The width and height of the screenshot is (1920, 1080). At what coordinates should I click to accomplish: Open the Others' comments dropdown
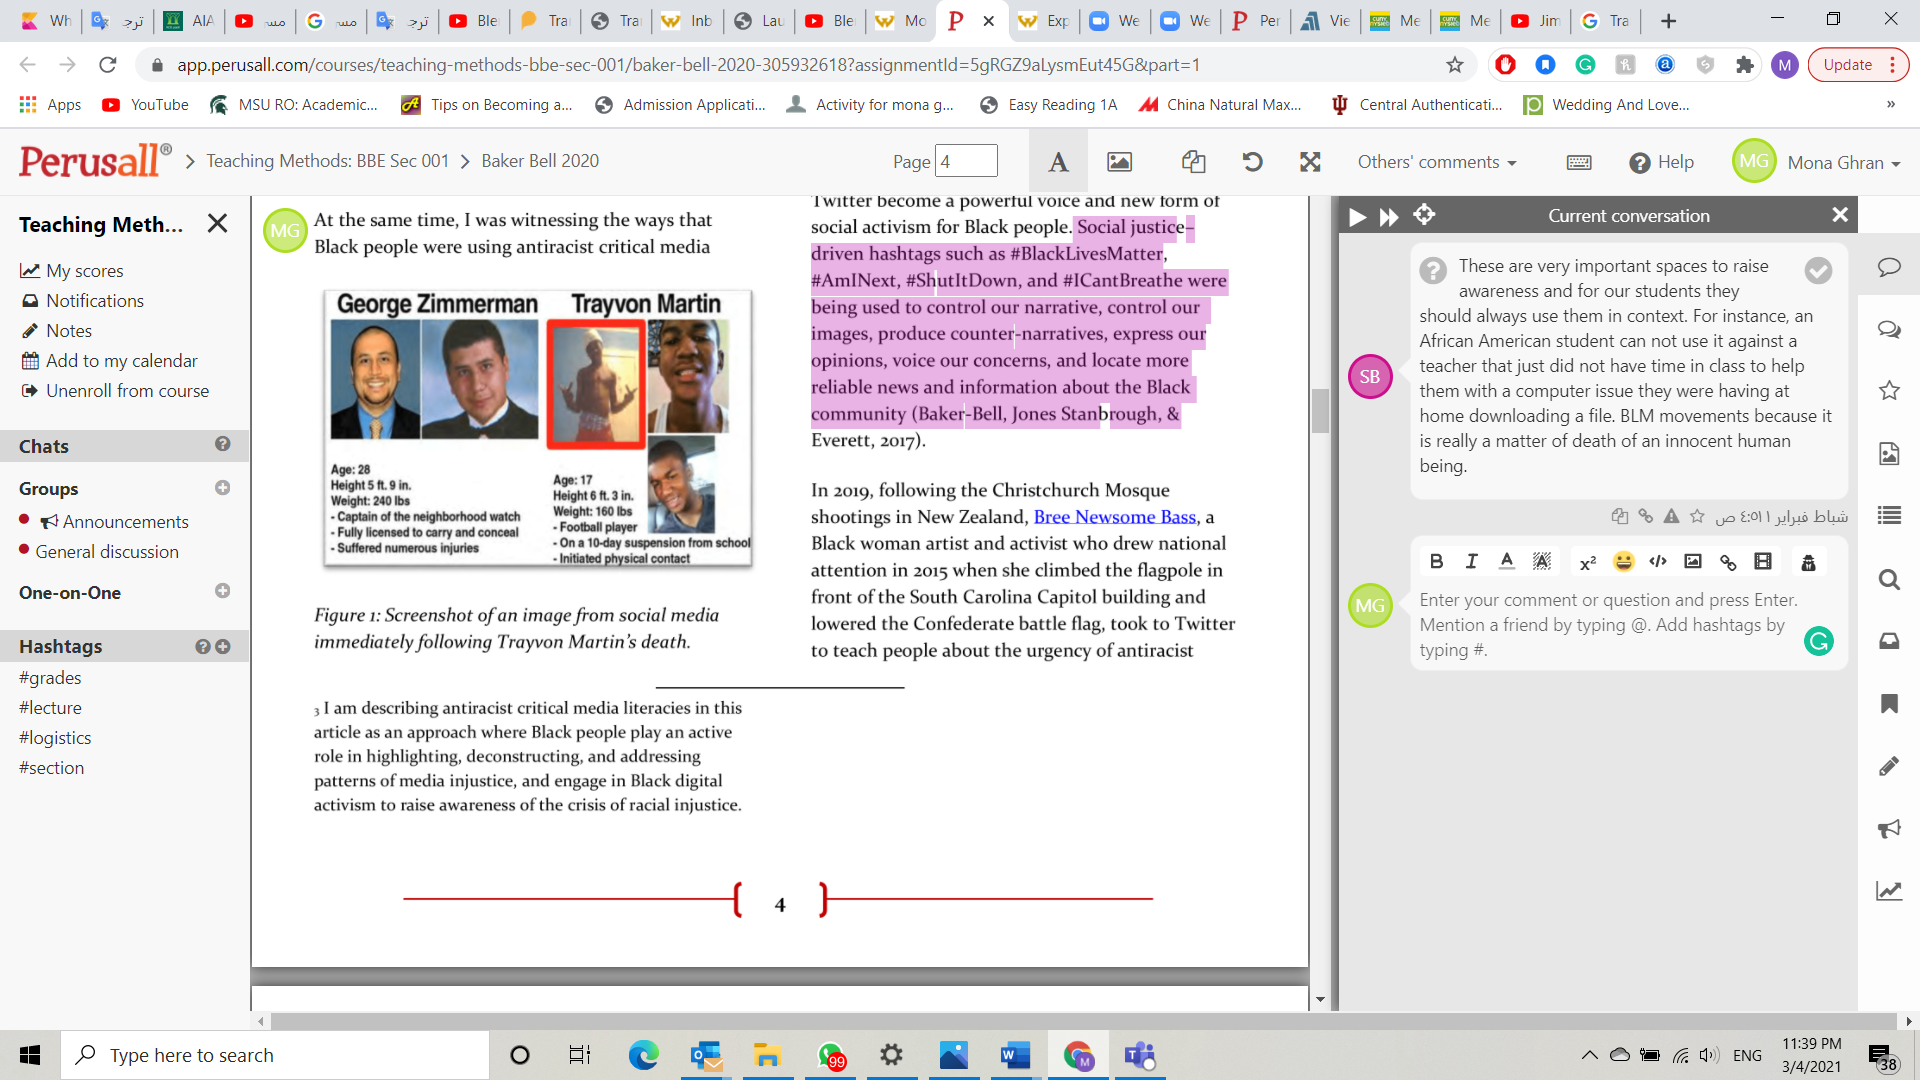1437,162
